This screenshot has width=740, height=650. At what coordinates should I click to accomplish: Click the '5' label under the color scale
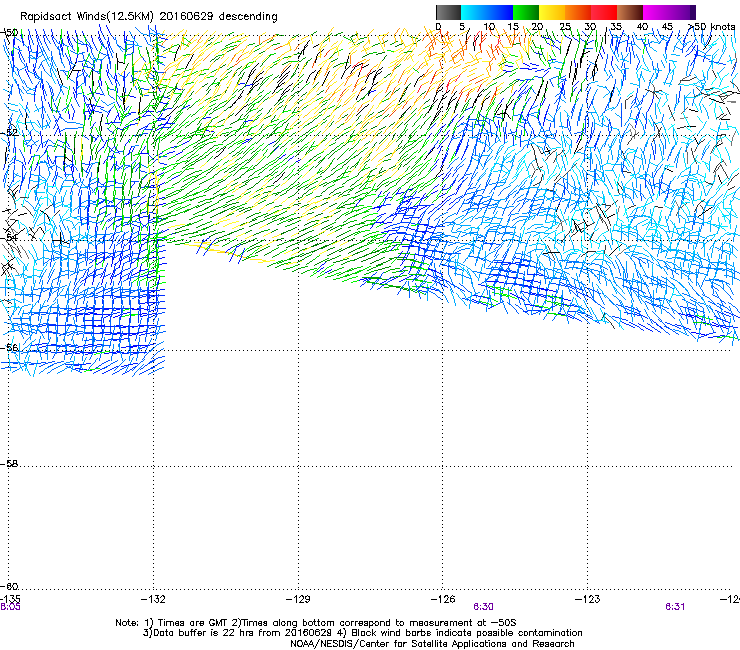point(462,27)
